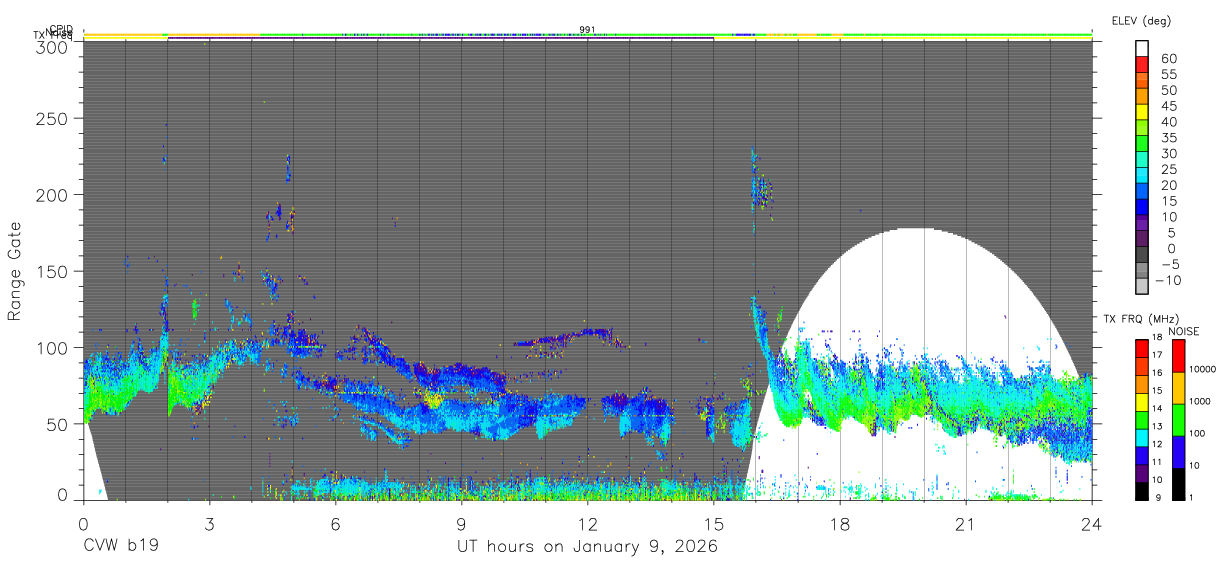Click the '24' tick on UT hours axis
Screen dimensions: 1228x567
pos(1092,524)
